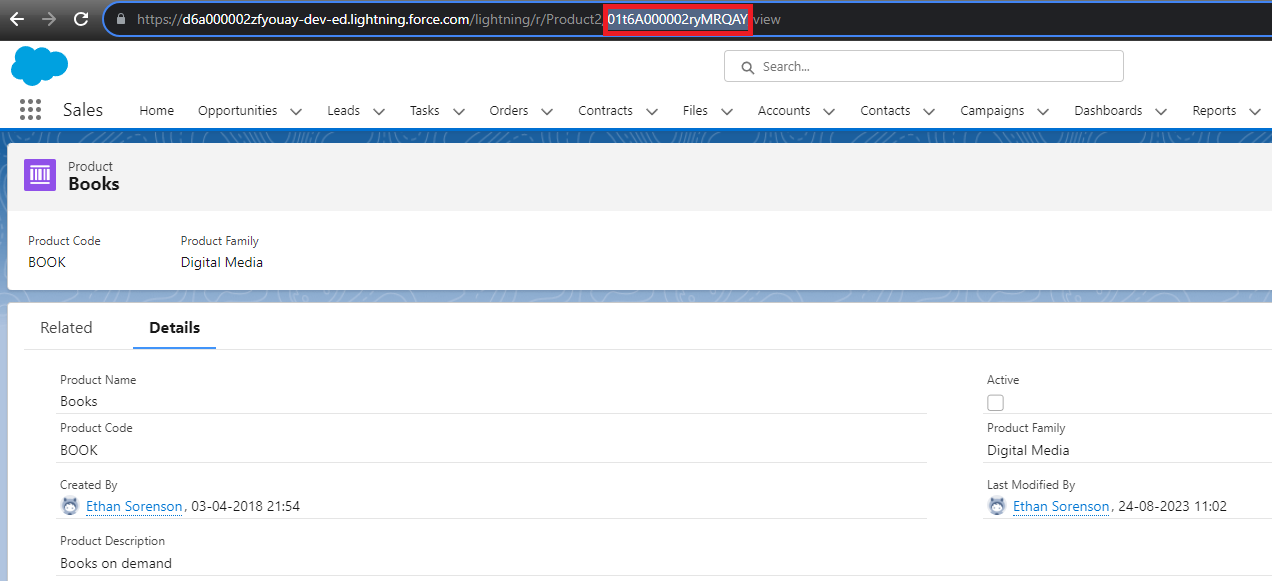This screenshot has width=1272, height=581.
Task: Expand the Files nav dropdown arrow
Action: tap(727, 111)
